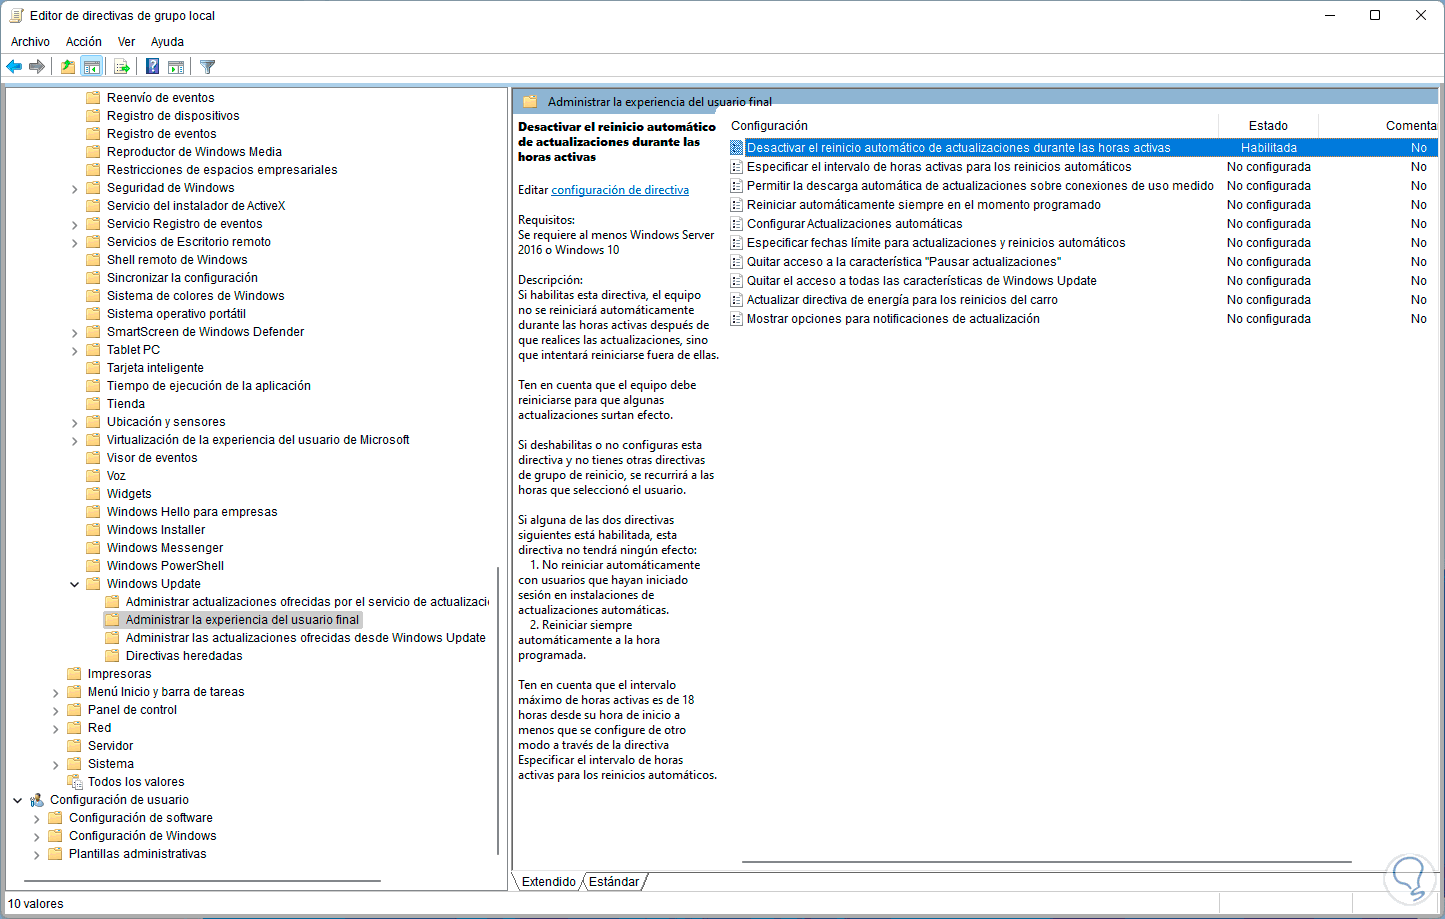Expand 'Plantillas administrativas' under user configuration
Image resolution: width=1445 pixels, height=919 pixels.
tap(37, 854)
